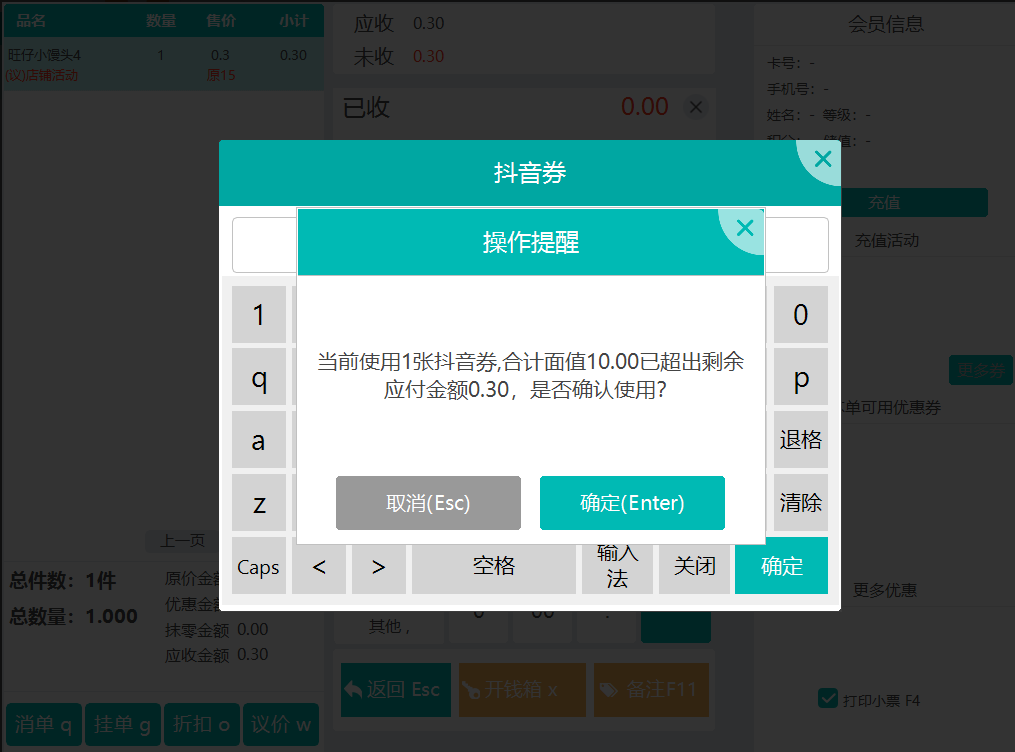
Task: Tap the q key on the virtual keyboard
Action: (x=259, y=377)
